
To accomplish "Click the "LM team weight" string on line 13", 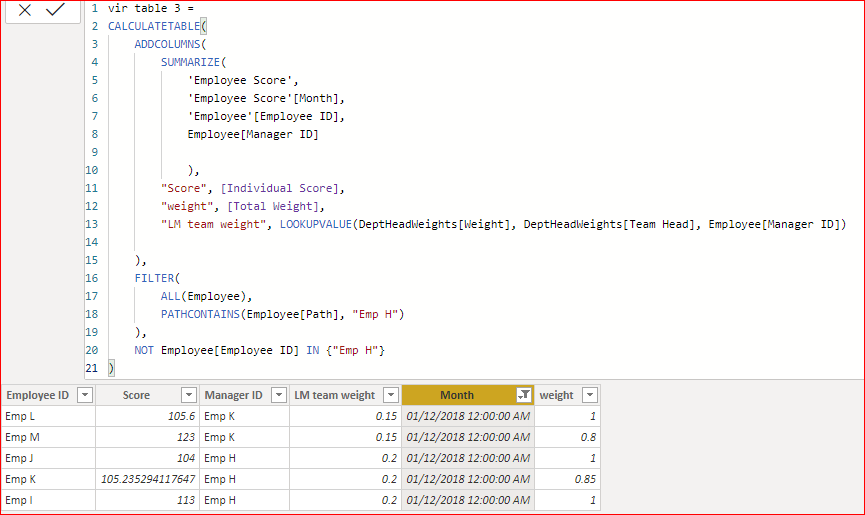I will coord(213,224).
